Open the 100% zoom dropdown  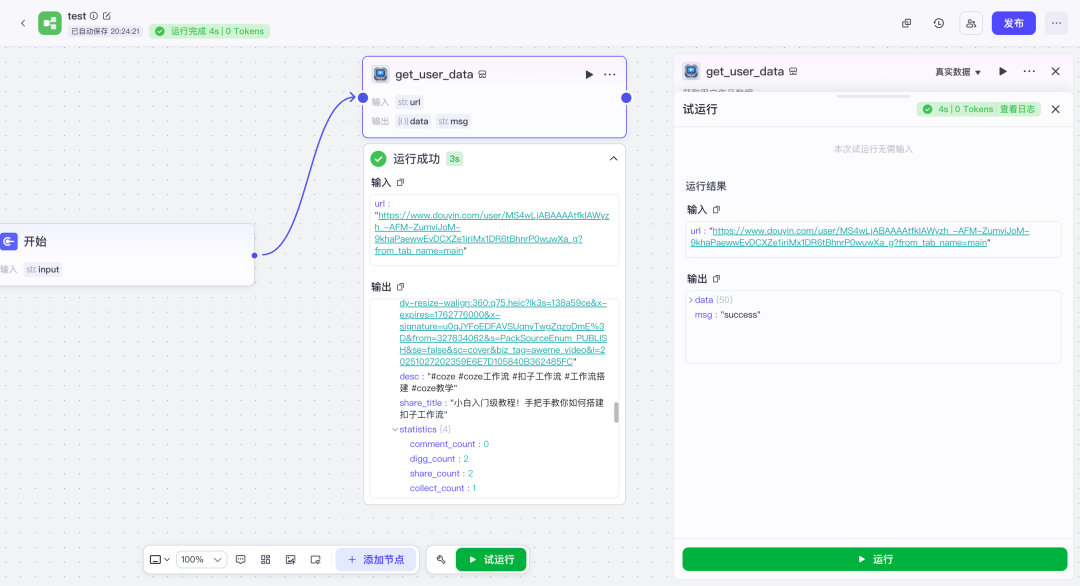click(203, 560)
